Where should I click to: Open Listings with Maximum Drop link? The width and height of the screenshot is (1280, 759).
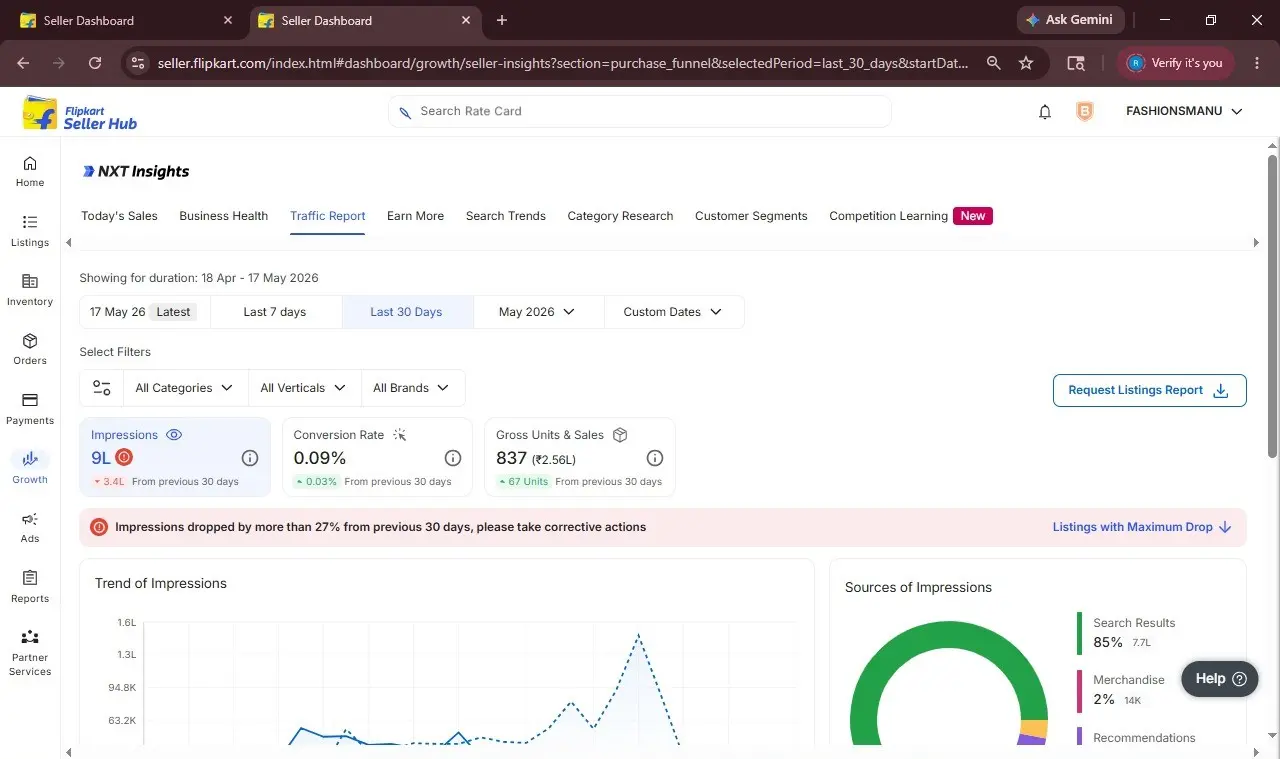1142,527
